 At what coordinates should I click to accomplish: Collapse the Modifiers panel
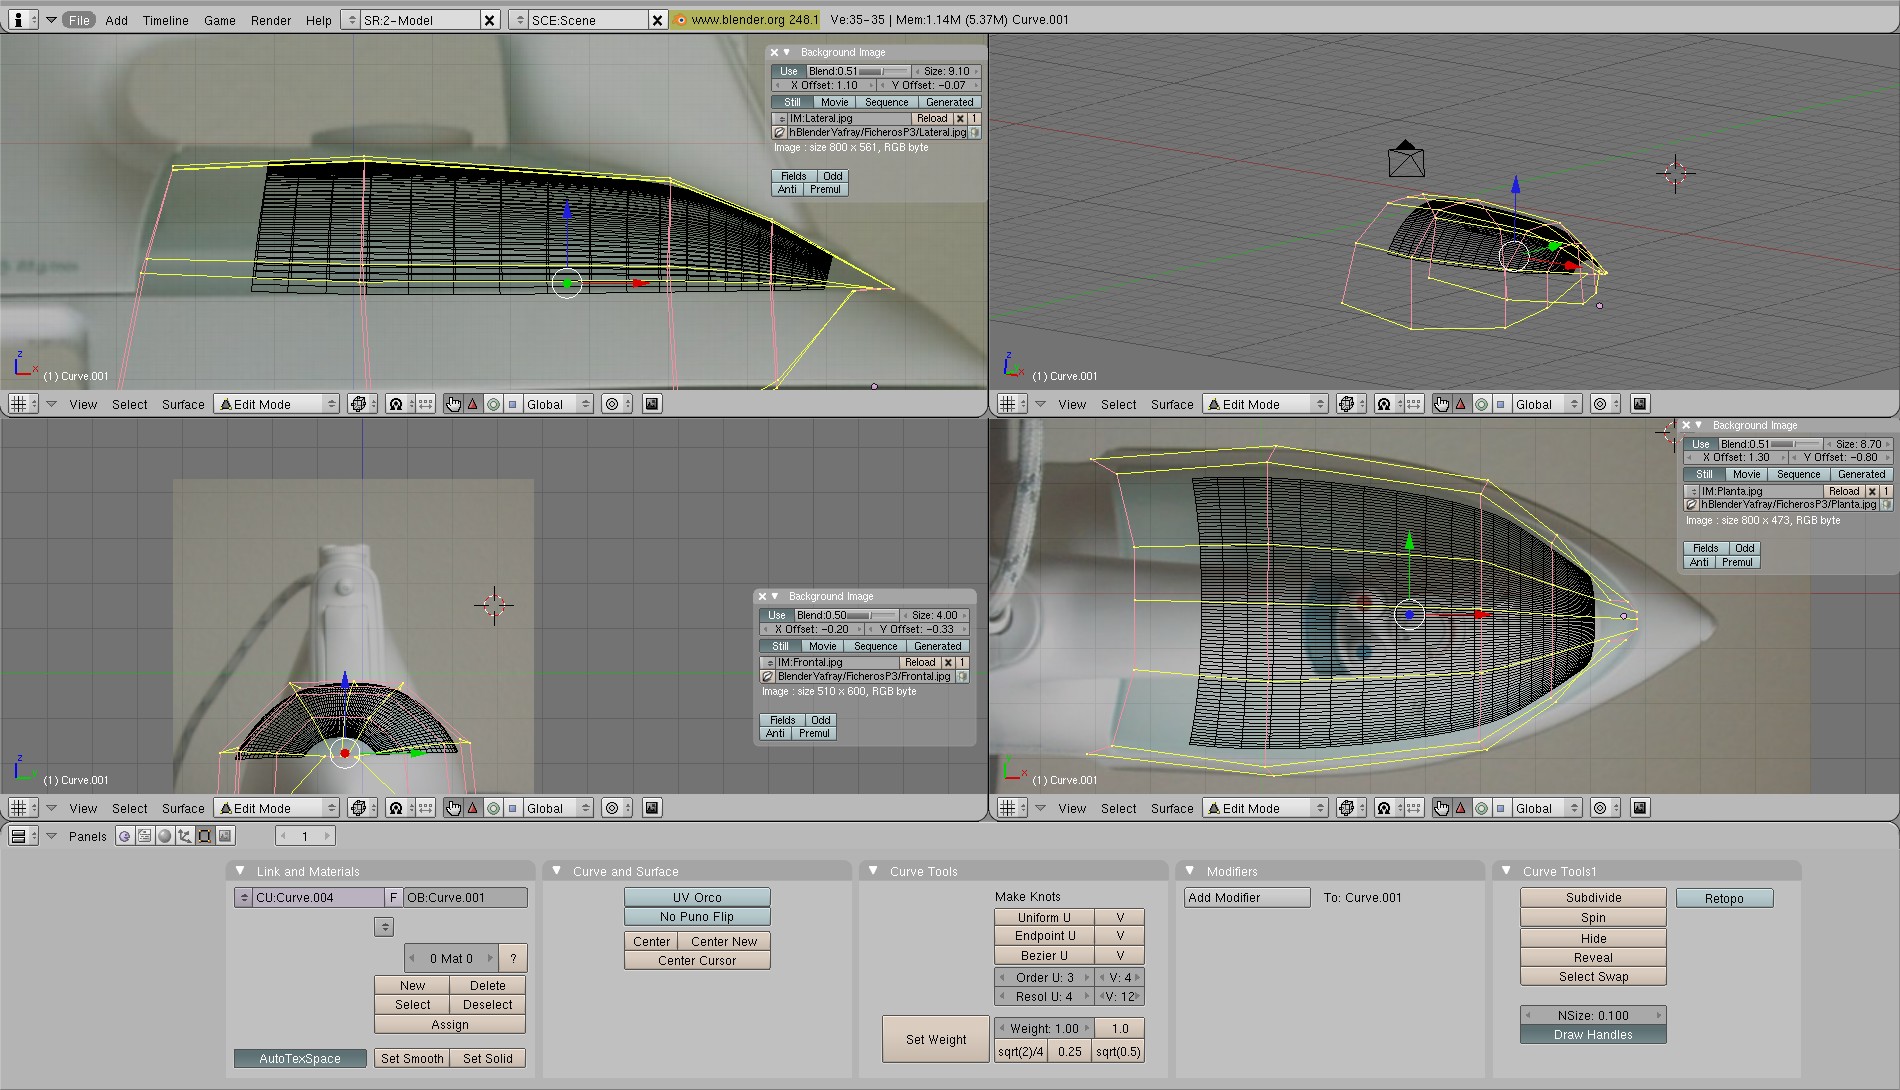[1190, 871]
